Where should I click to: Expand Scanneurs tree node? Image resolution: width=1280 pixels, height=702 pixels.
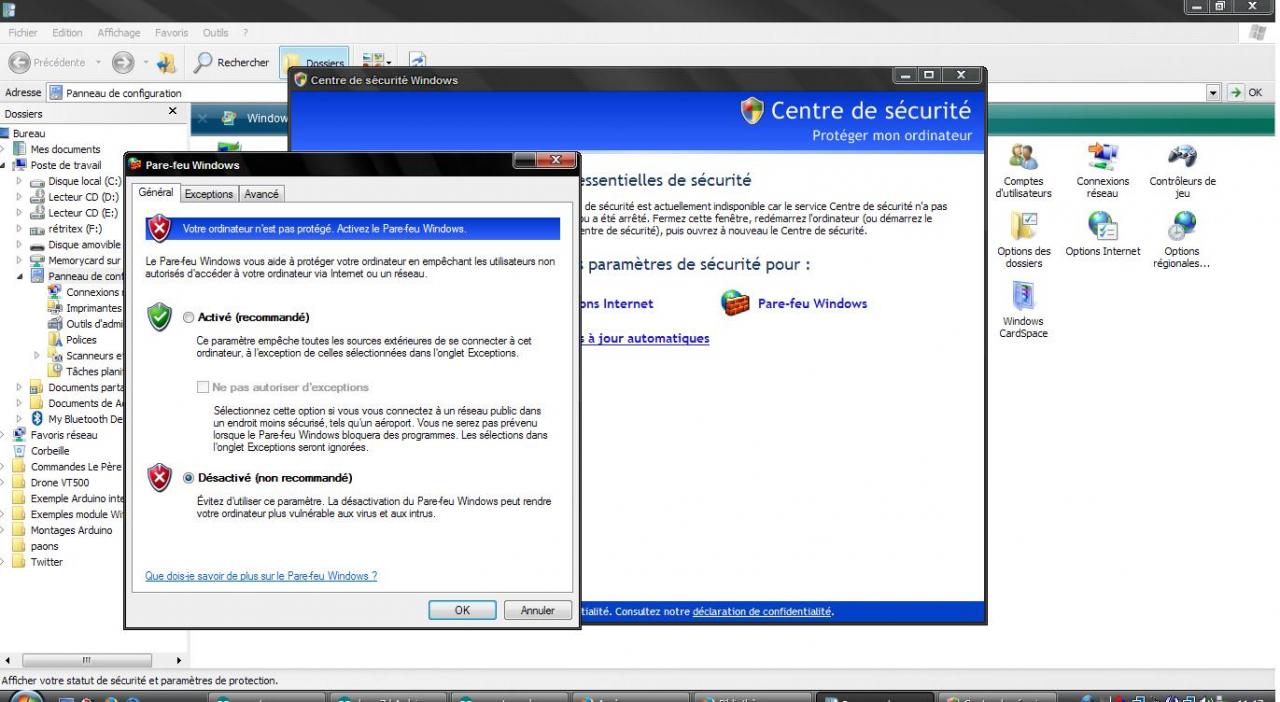tap(38, 355)
